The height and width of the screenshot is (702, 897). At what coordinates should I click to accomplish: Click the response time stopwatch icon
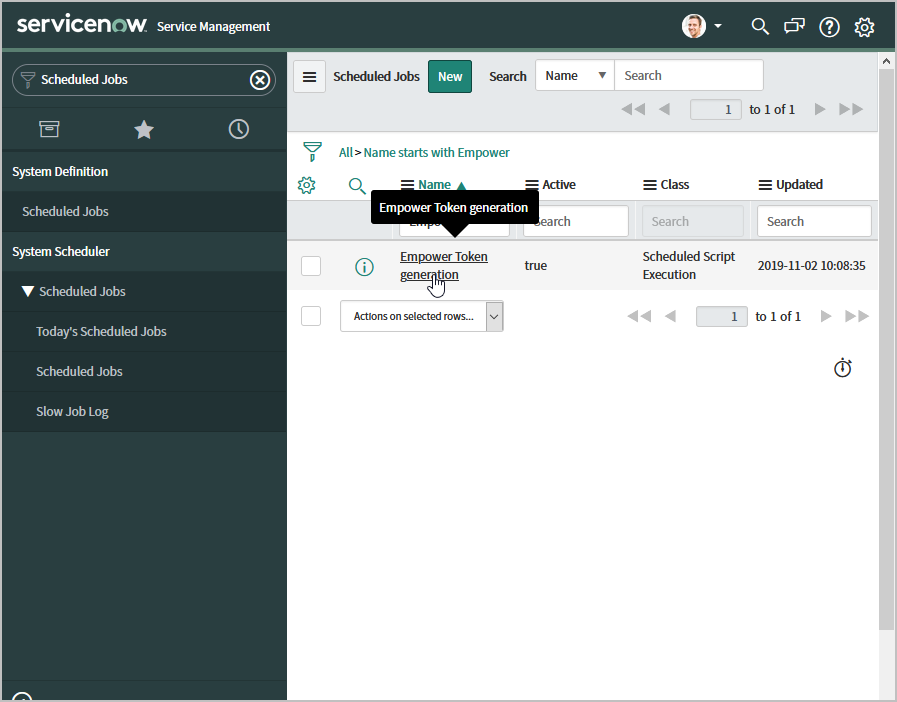[843, 368]
